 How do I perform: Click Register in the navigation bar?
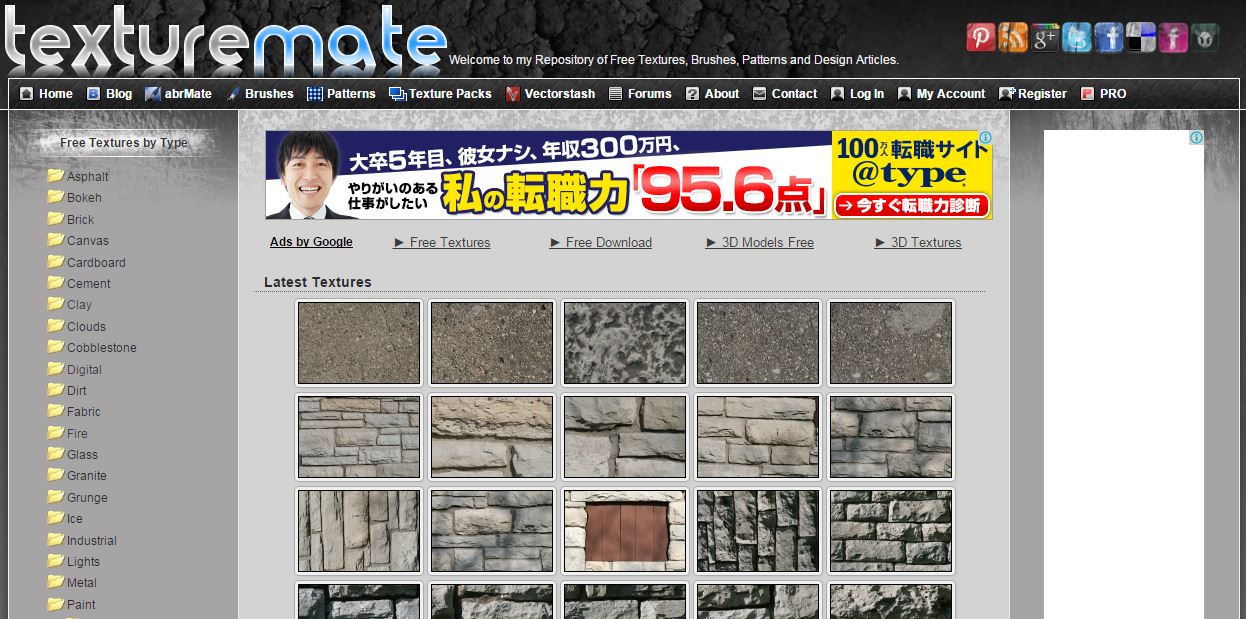coord(1033,94)
